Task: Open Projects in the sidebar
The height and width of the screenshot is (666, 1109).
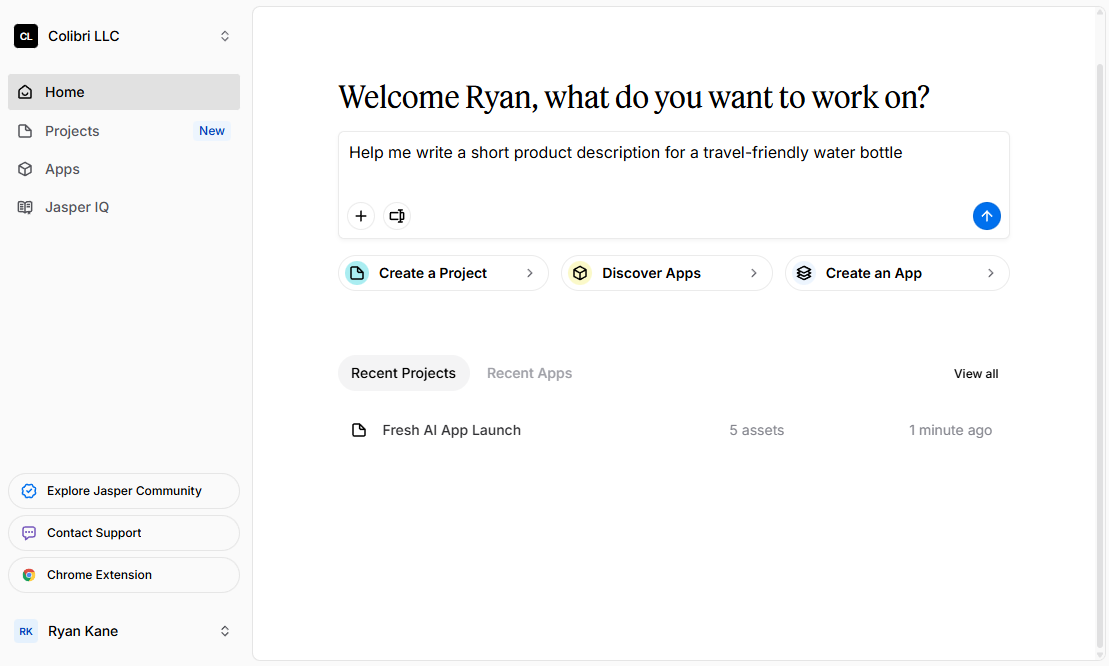Action: [124, 131]
